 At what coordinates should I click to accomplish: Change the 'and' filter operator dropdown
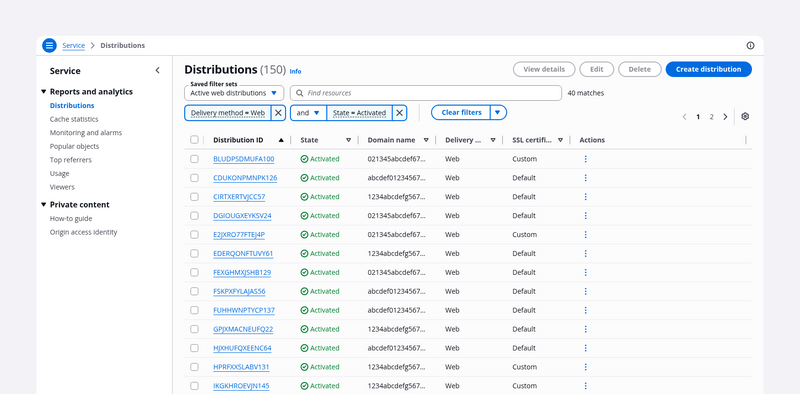308,113
